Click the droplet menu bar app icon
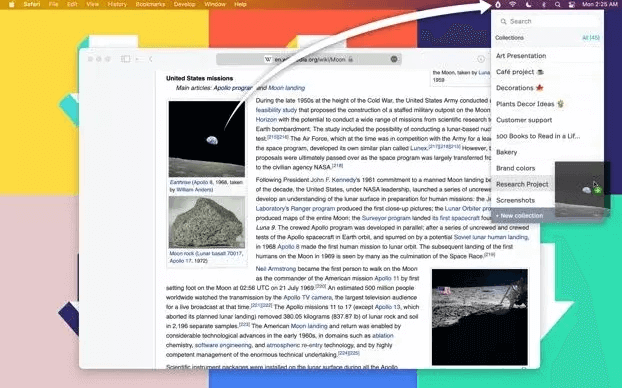Viewport: 622px width, 388px height. [x=498, y=4]
